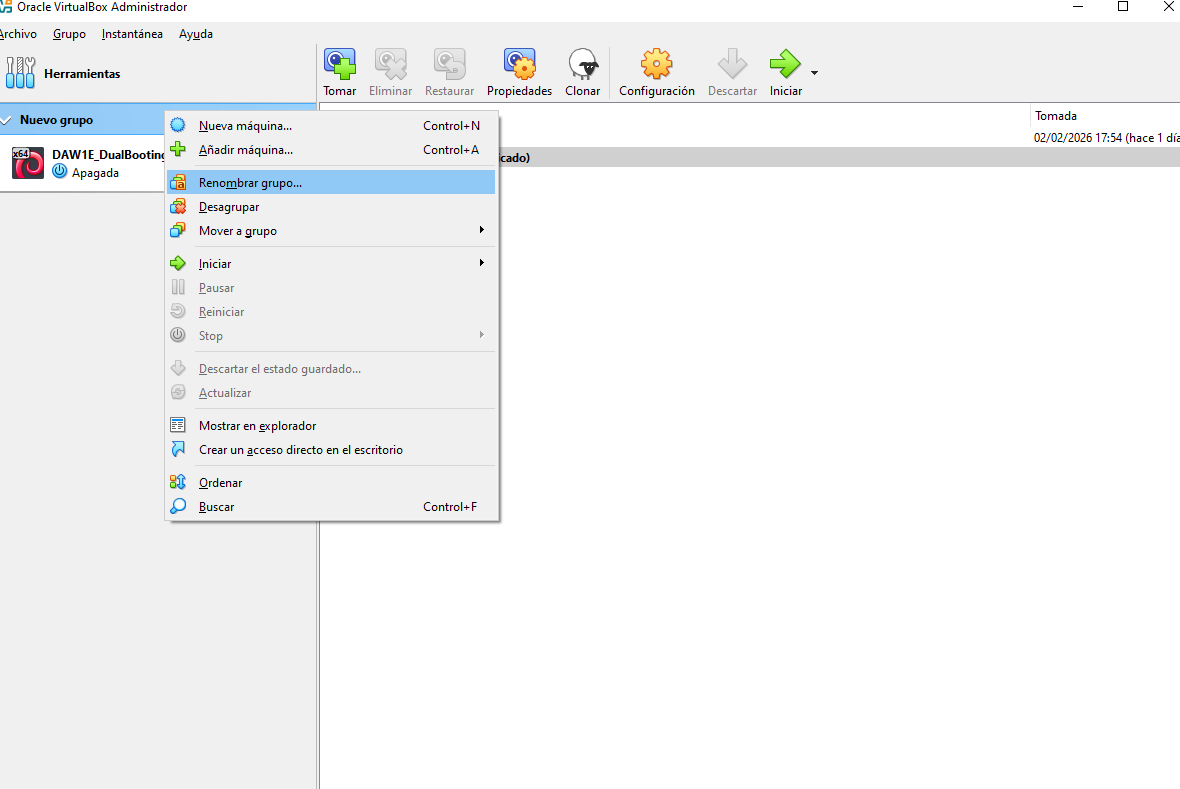The width and height of the screenshot is (1180, 789).
Task: Select Buscar from context menu
Action: (x=331, y=507)
